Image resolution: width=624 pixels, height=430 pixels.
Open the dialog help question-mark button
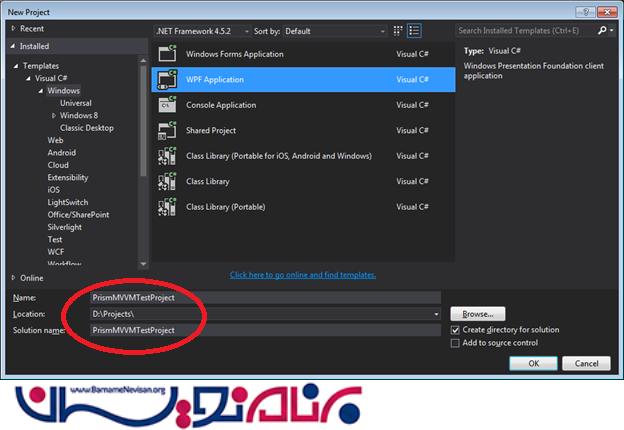(585, 12)
